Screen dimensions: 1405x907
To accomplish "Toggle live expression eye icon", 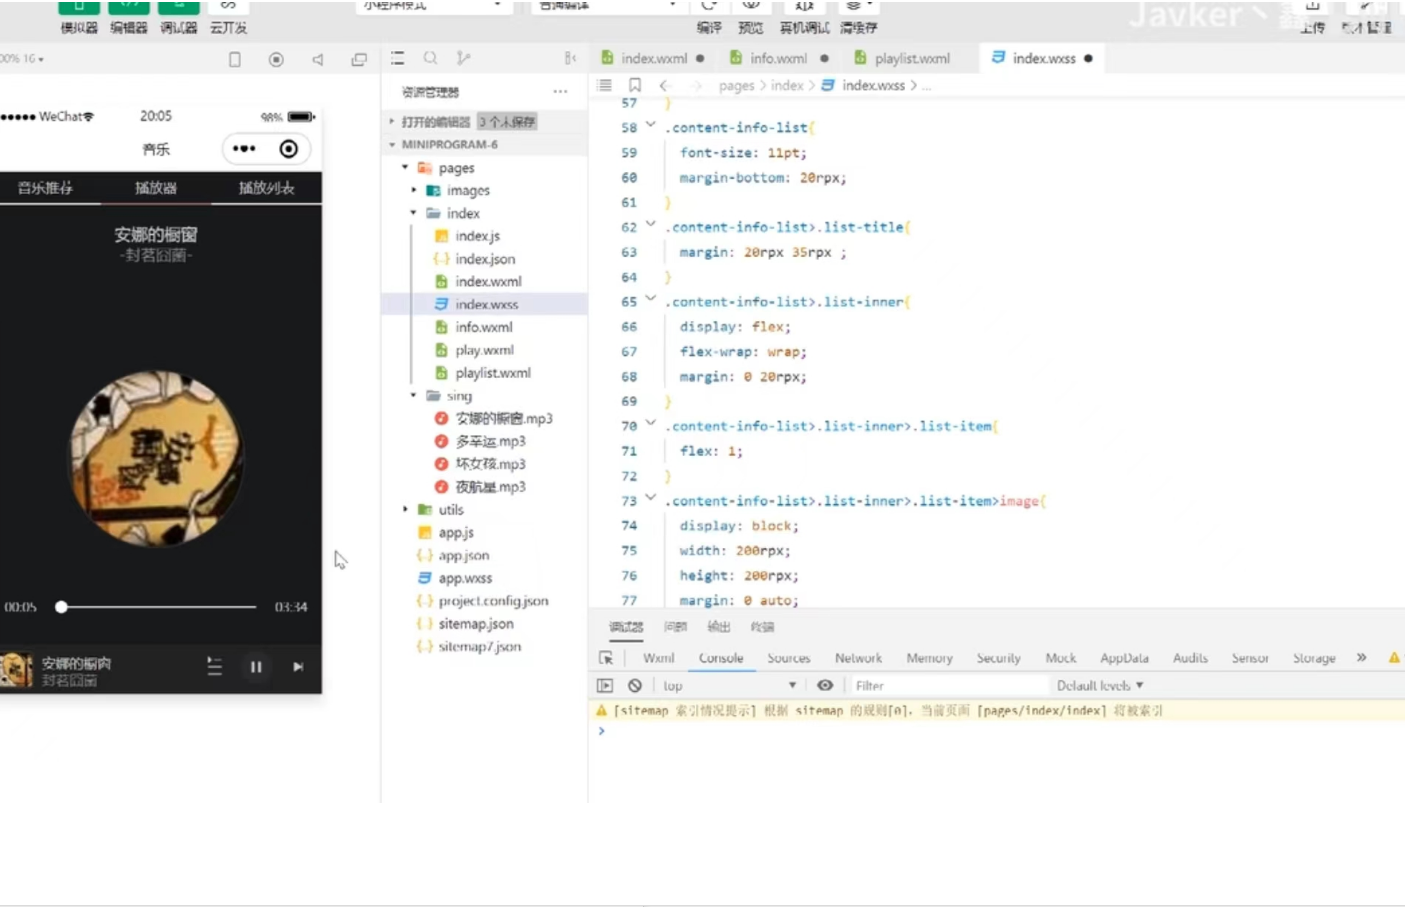I will click(825, 685).
